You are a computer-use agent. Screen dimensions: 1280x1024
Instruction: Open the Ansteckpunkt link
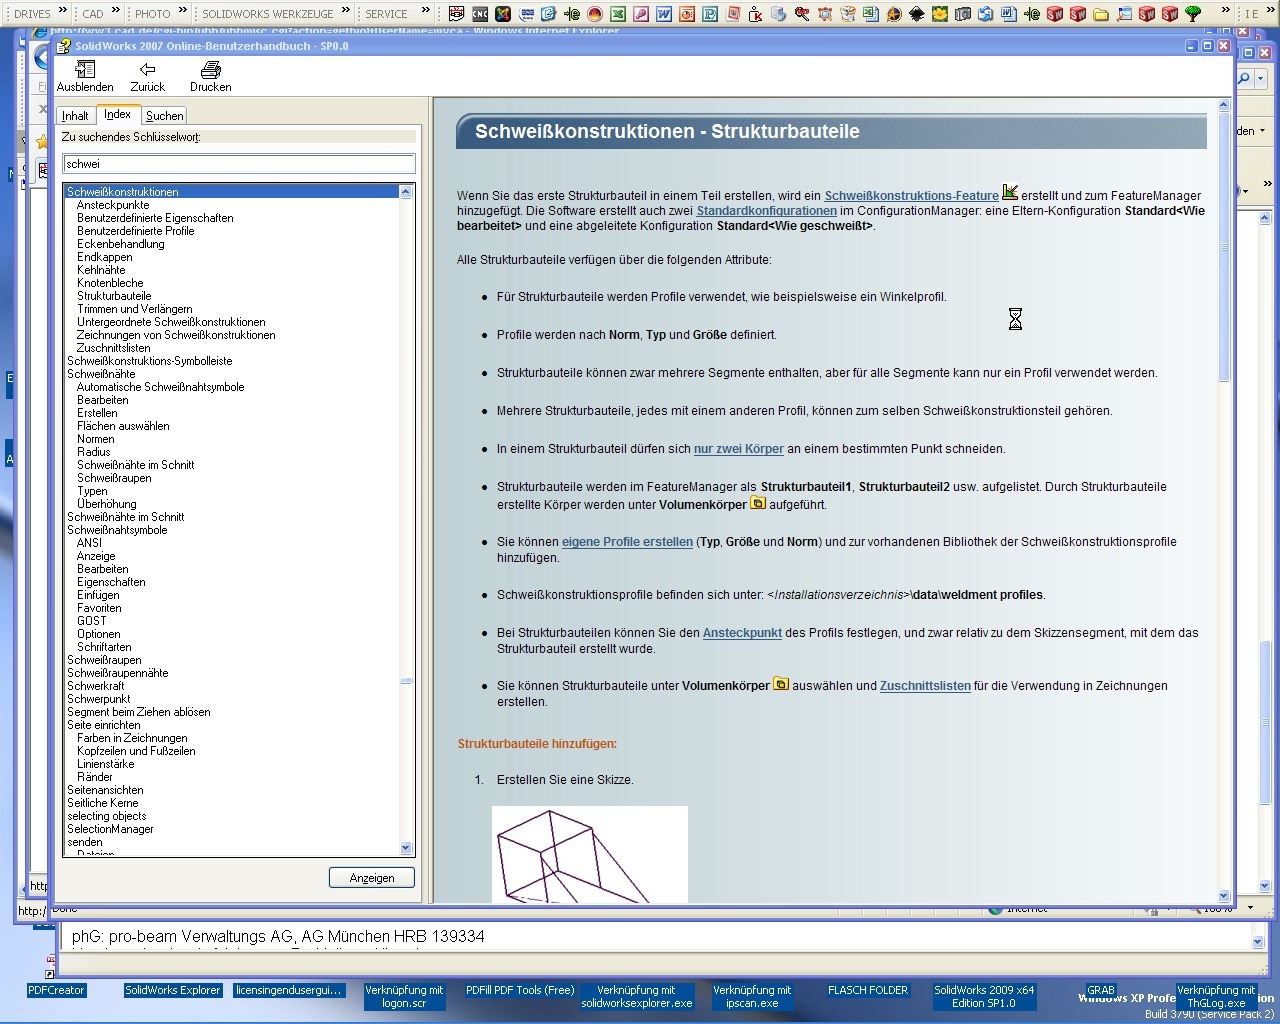[742, 633]
